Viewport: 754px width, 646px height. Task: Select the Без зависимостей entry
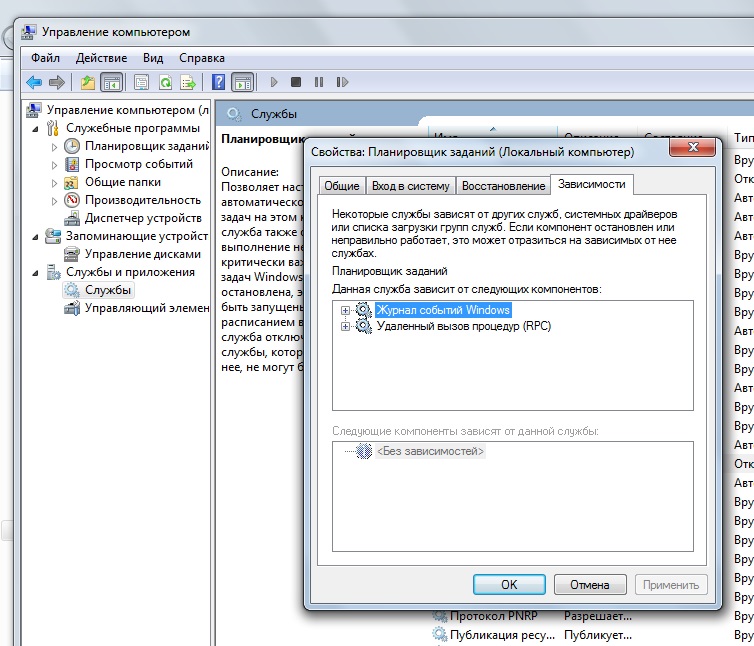430,451
